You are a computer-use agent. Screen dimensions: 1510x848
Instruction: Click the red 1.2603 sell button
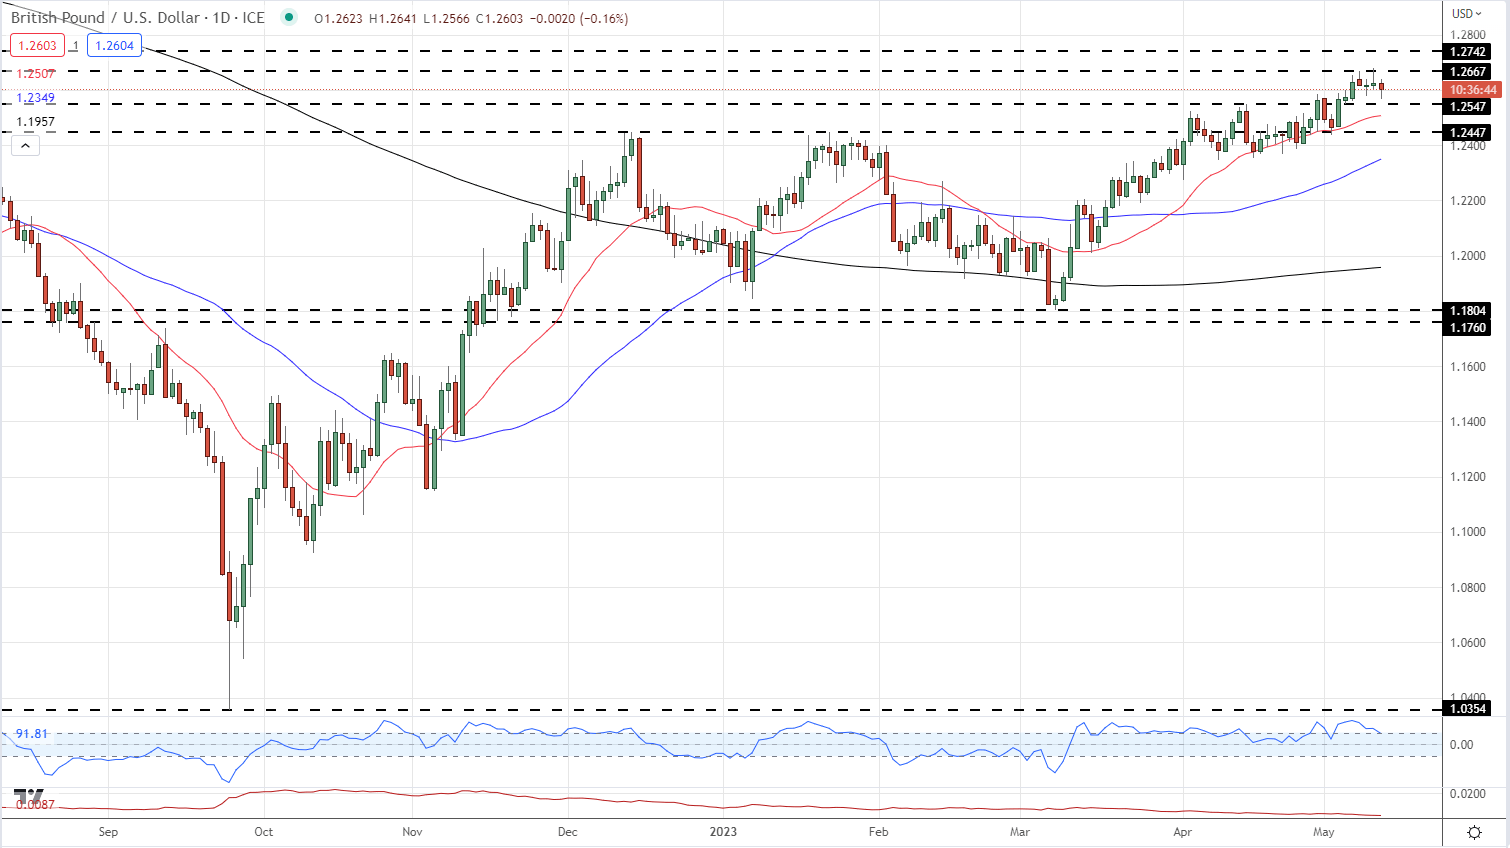[x=37, y=45]
